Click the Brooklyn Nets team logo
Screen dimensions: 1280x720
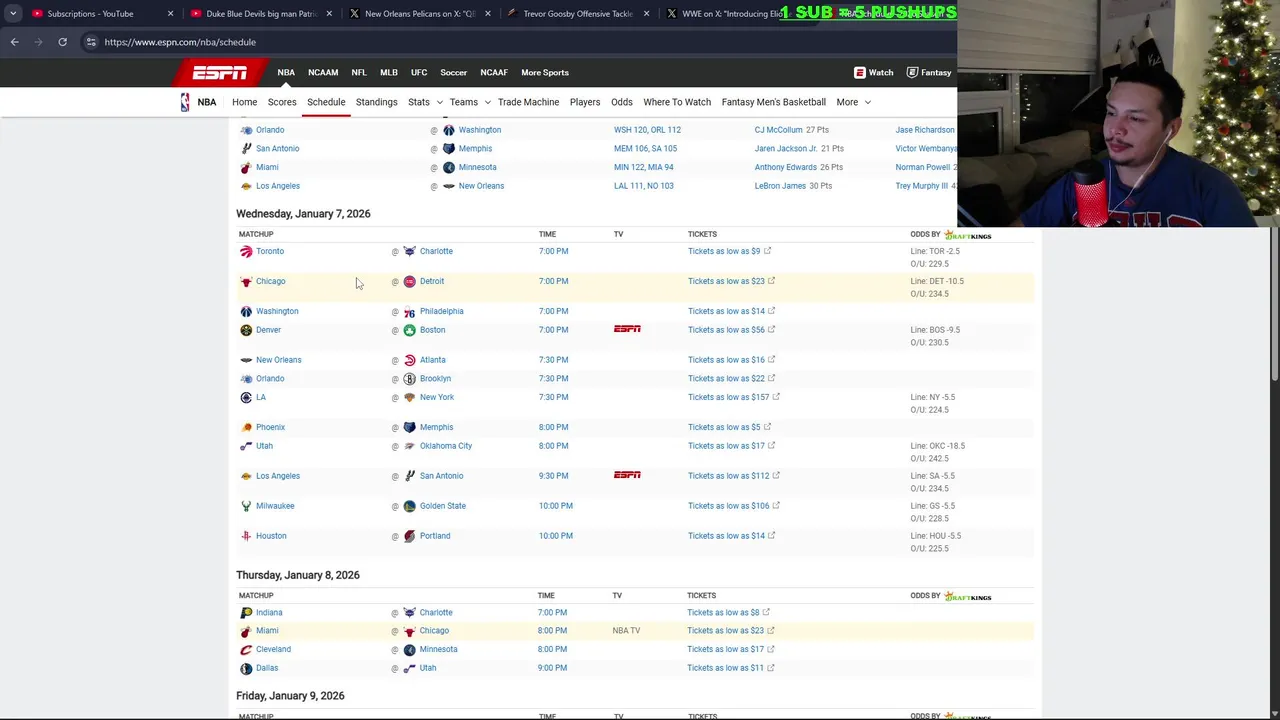tap(409, 379)
